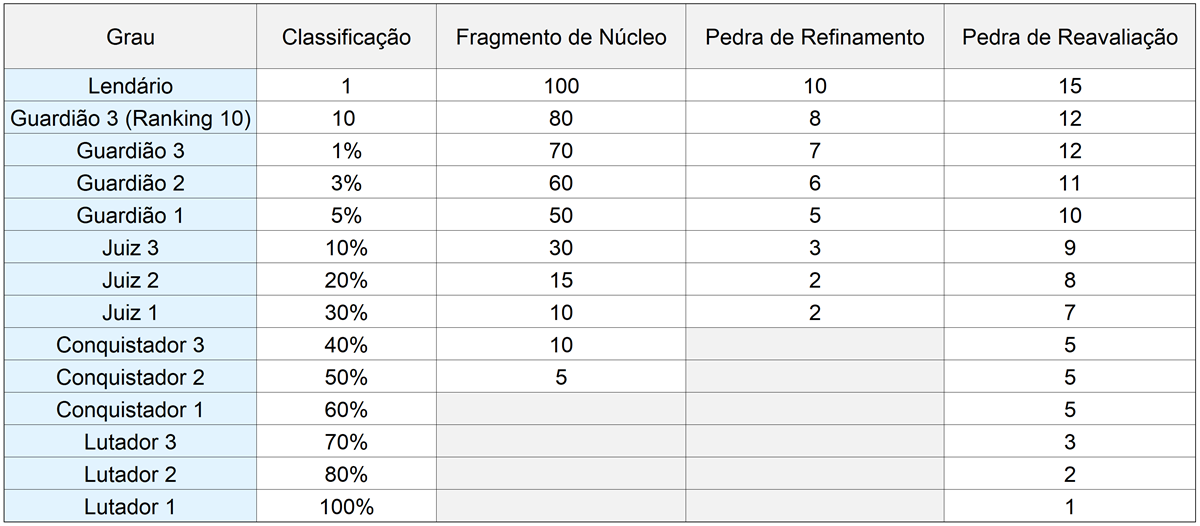Select the Lutador 3 grade cell

(130, 442)
